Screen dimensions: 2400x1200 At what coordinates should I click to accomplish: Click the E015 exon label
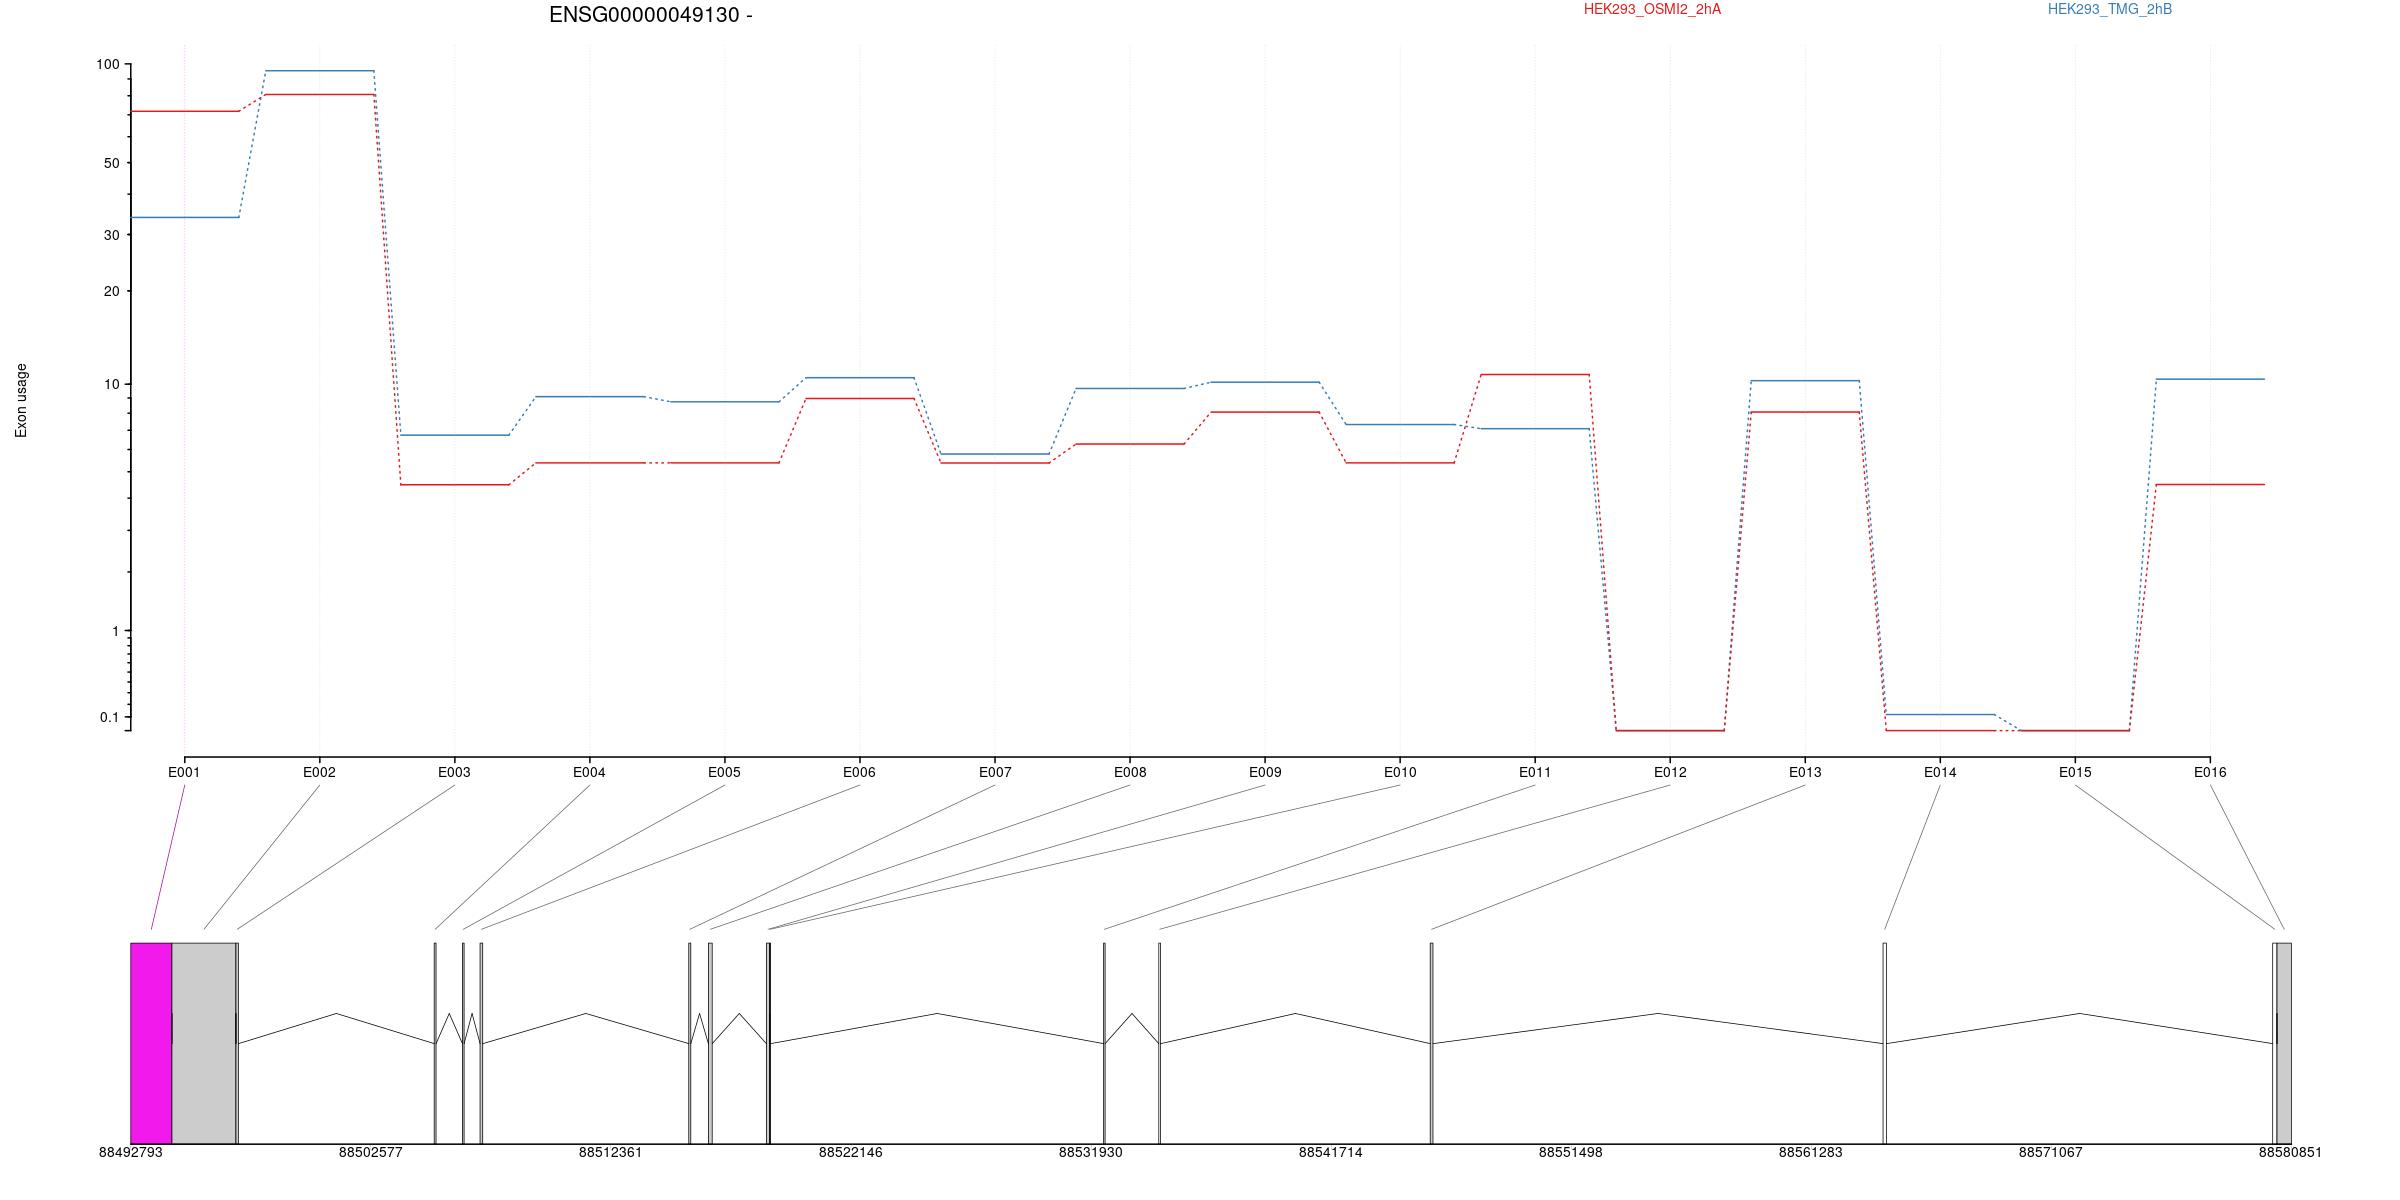[2075, 772]
